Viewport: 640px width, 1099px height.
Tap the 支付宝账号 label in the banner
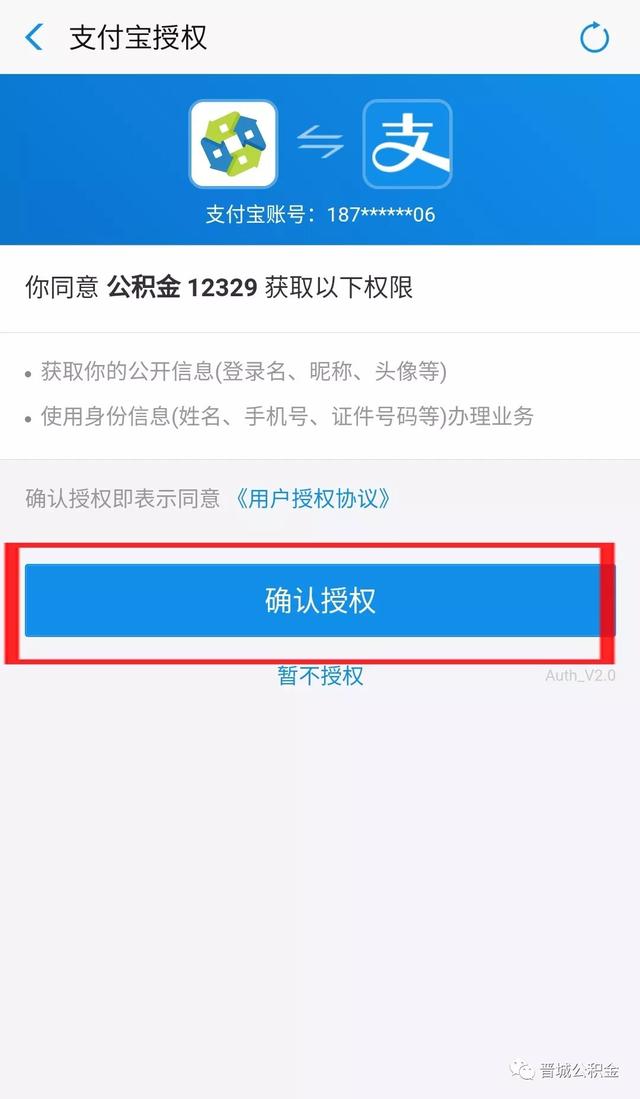(255, 214)
